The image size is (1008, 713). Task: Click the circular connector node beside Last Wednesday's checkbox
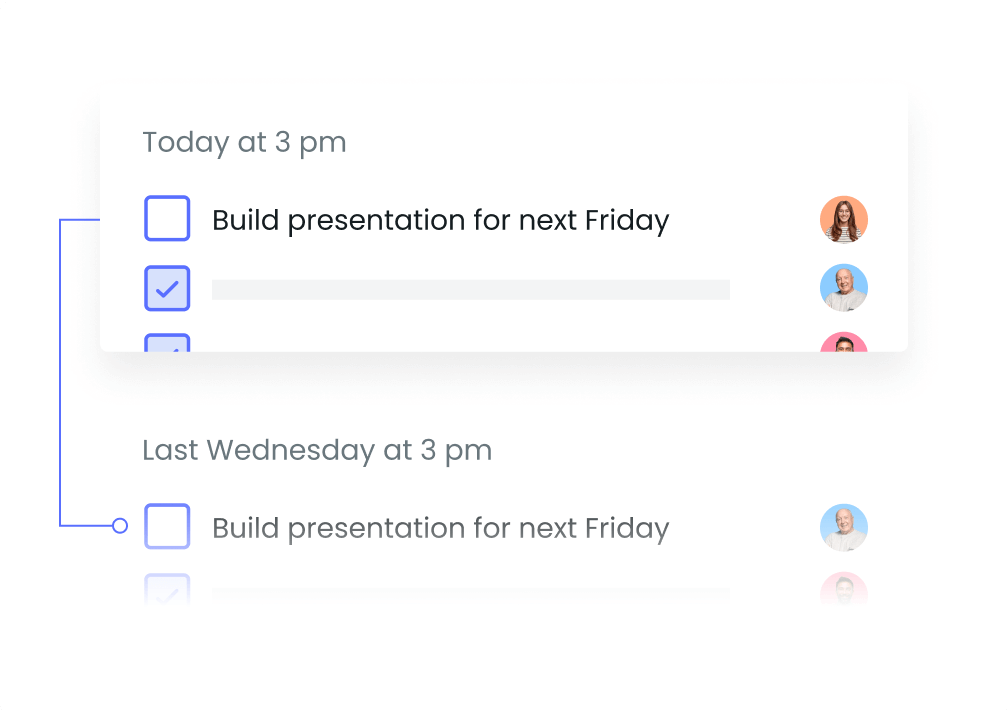[x=120, y=526]
